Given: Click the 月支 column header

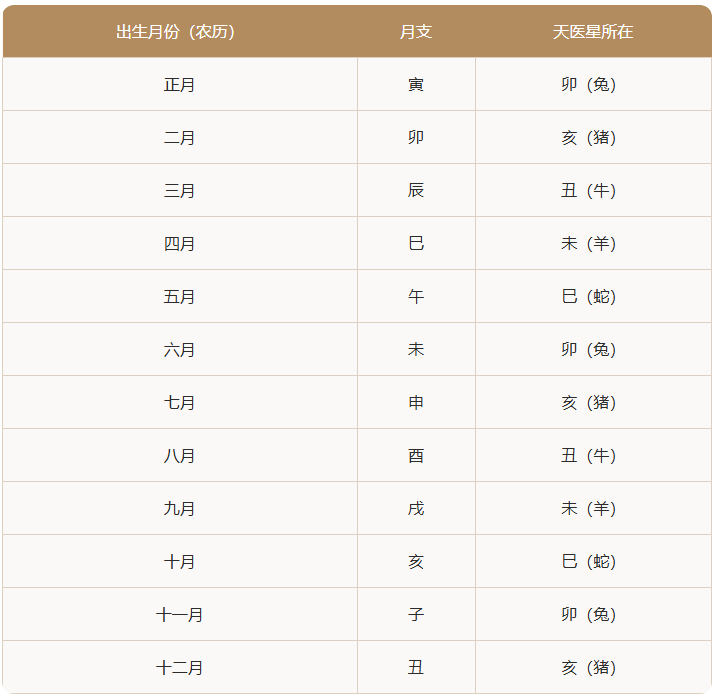Looking at the screenshot, I should (x=416, y=32).
